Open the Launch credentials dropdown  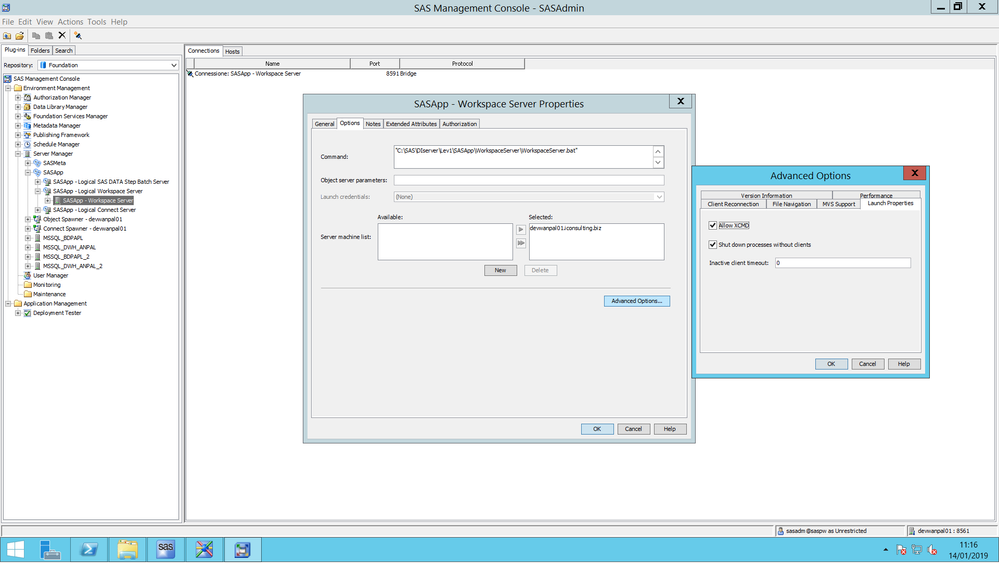coord(659,197)
